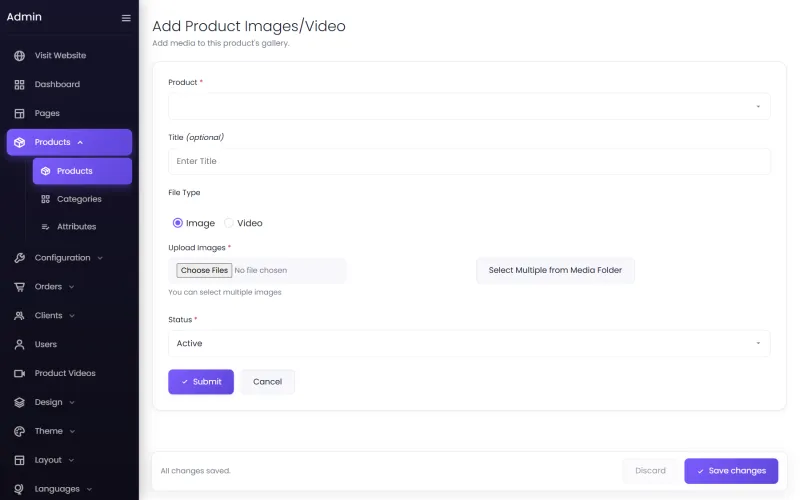Click Select Multiple from Media Folder
The height and width of the screenshot is (500, 800).
[555, 270]
